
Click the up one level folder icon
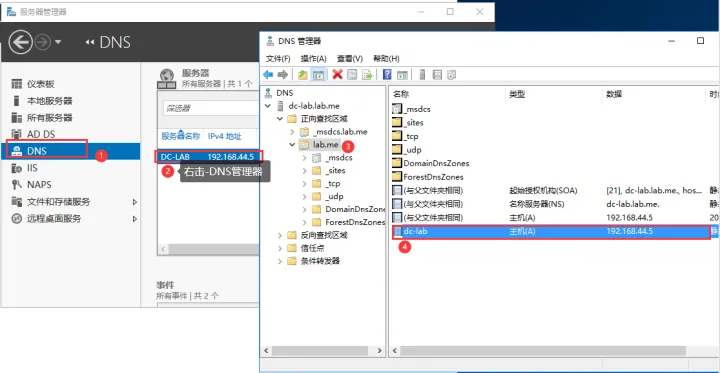pyautogui.click(x=303, y=75)
